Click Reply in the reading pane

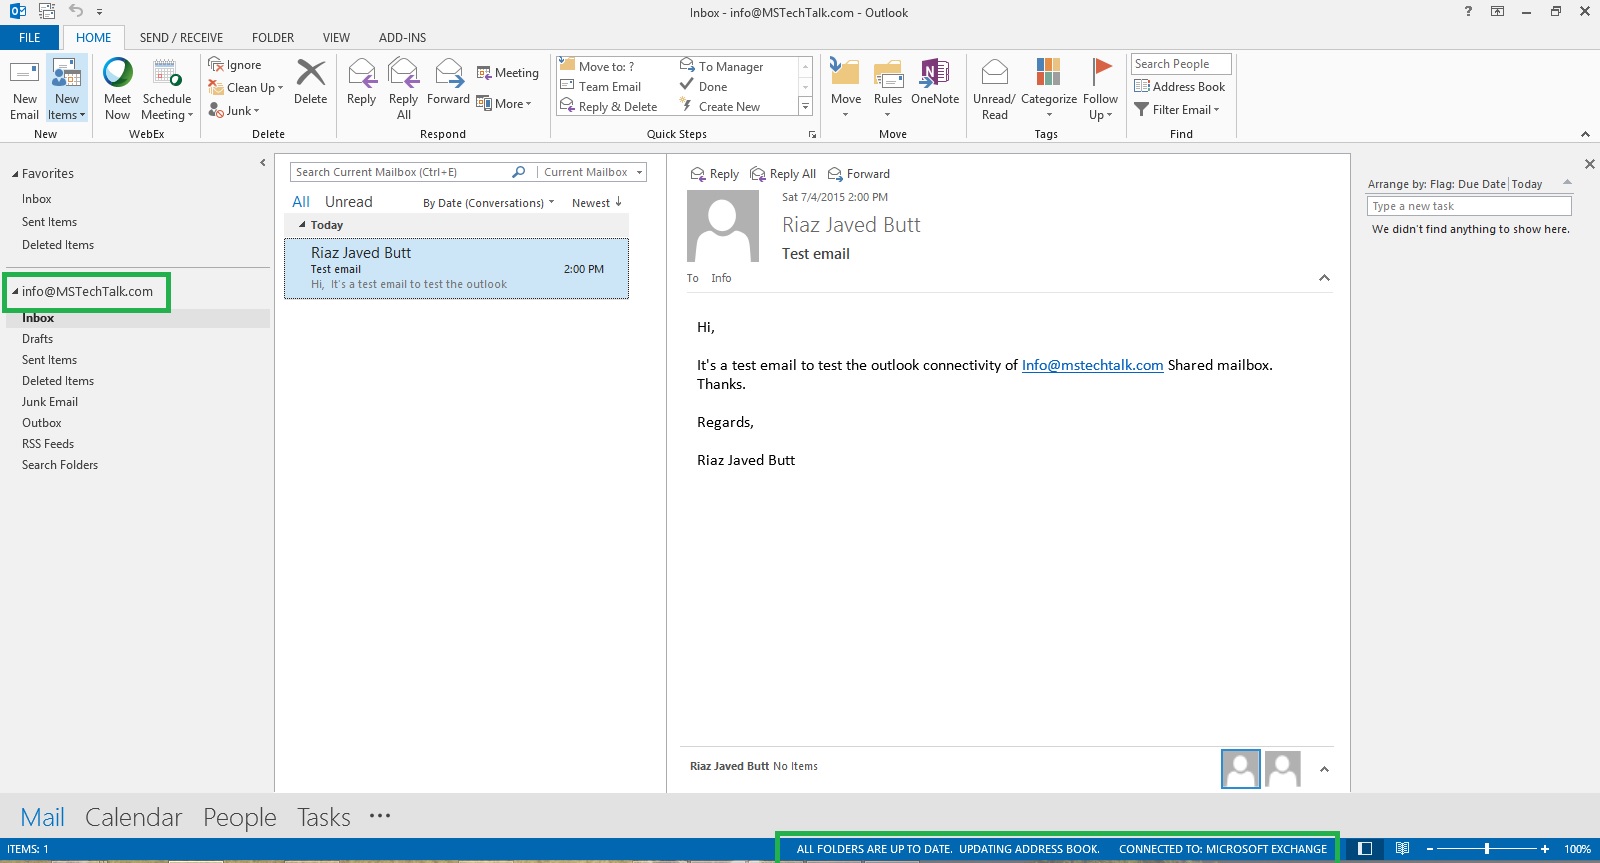click(715, 174)
